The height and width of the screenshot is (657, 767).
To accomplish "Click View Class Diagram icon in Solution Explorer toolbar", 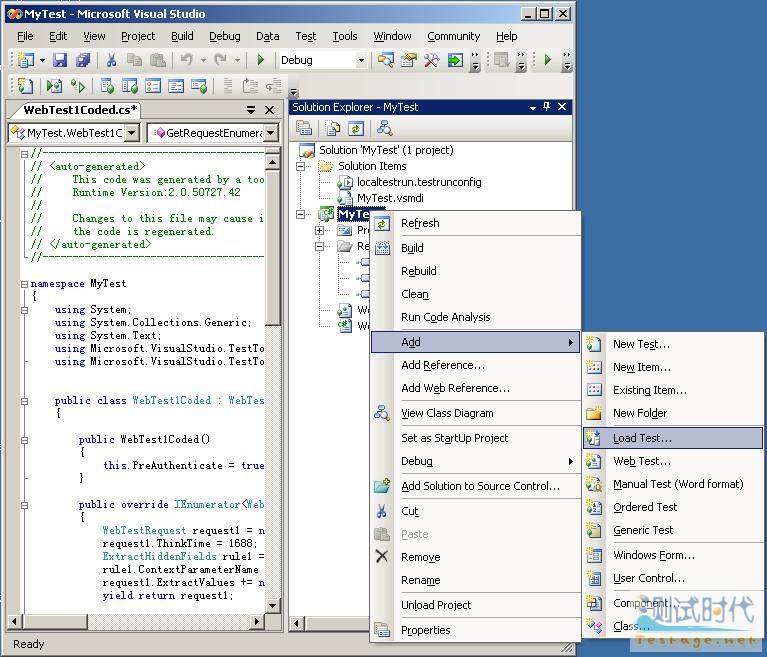I will pyautogui.click(x=384, y=128).
